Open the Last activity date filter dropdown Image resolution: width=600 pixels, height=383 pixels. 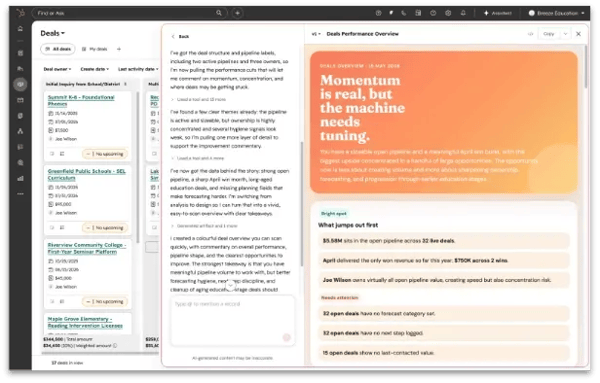[138, 69]
